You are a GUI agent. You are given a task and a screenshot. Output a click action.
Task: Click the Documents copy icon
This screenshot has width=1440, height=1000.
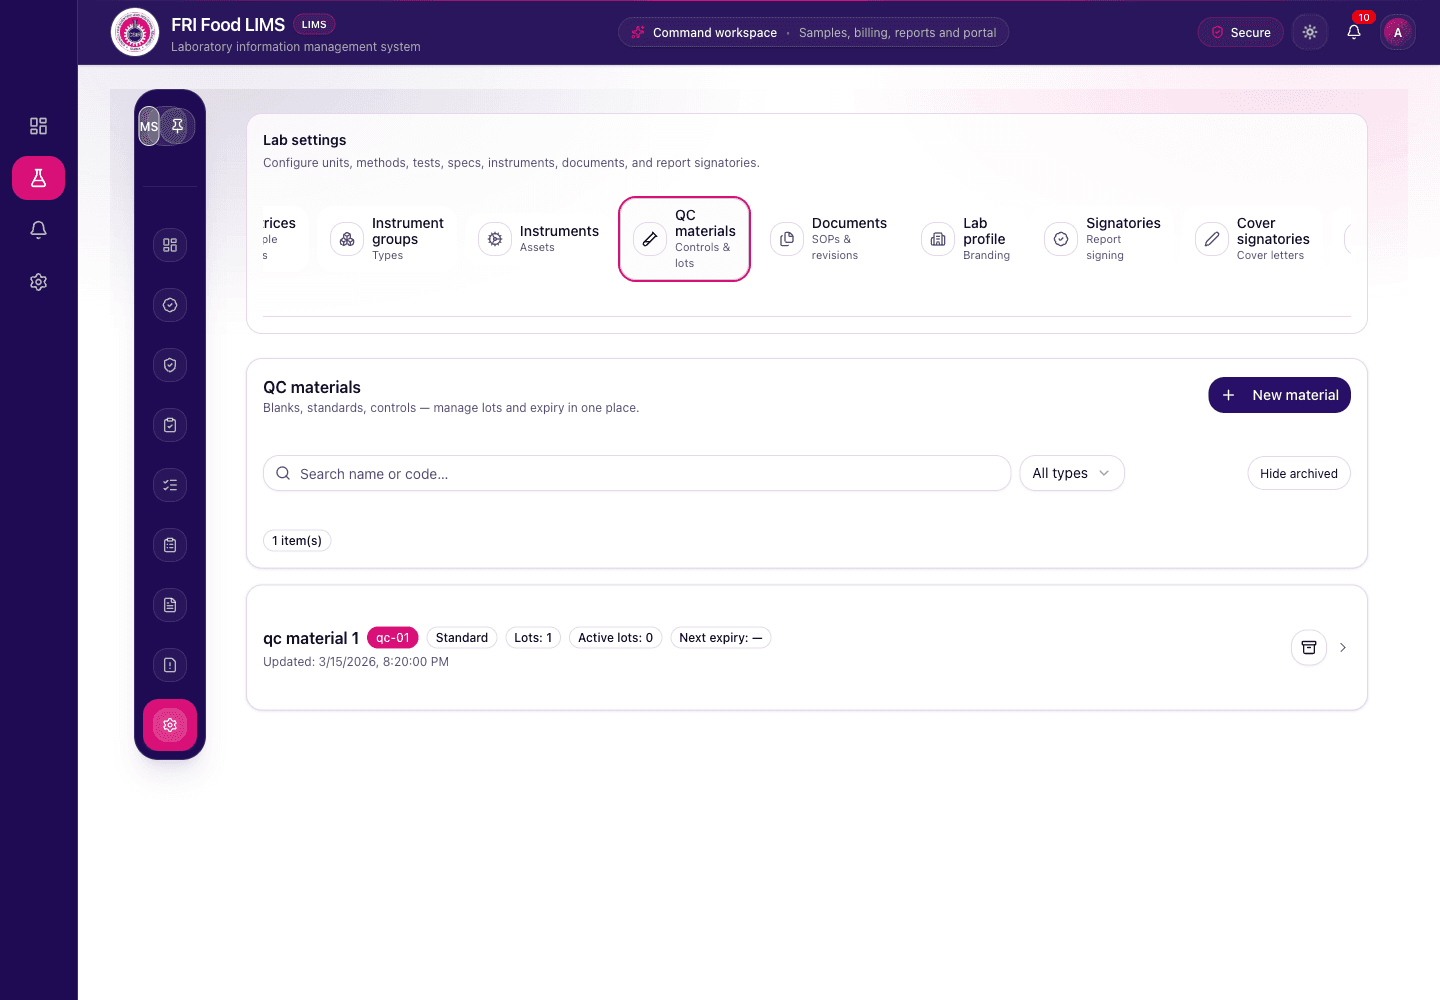tap(787, 239)
